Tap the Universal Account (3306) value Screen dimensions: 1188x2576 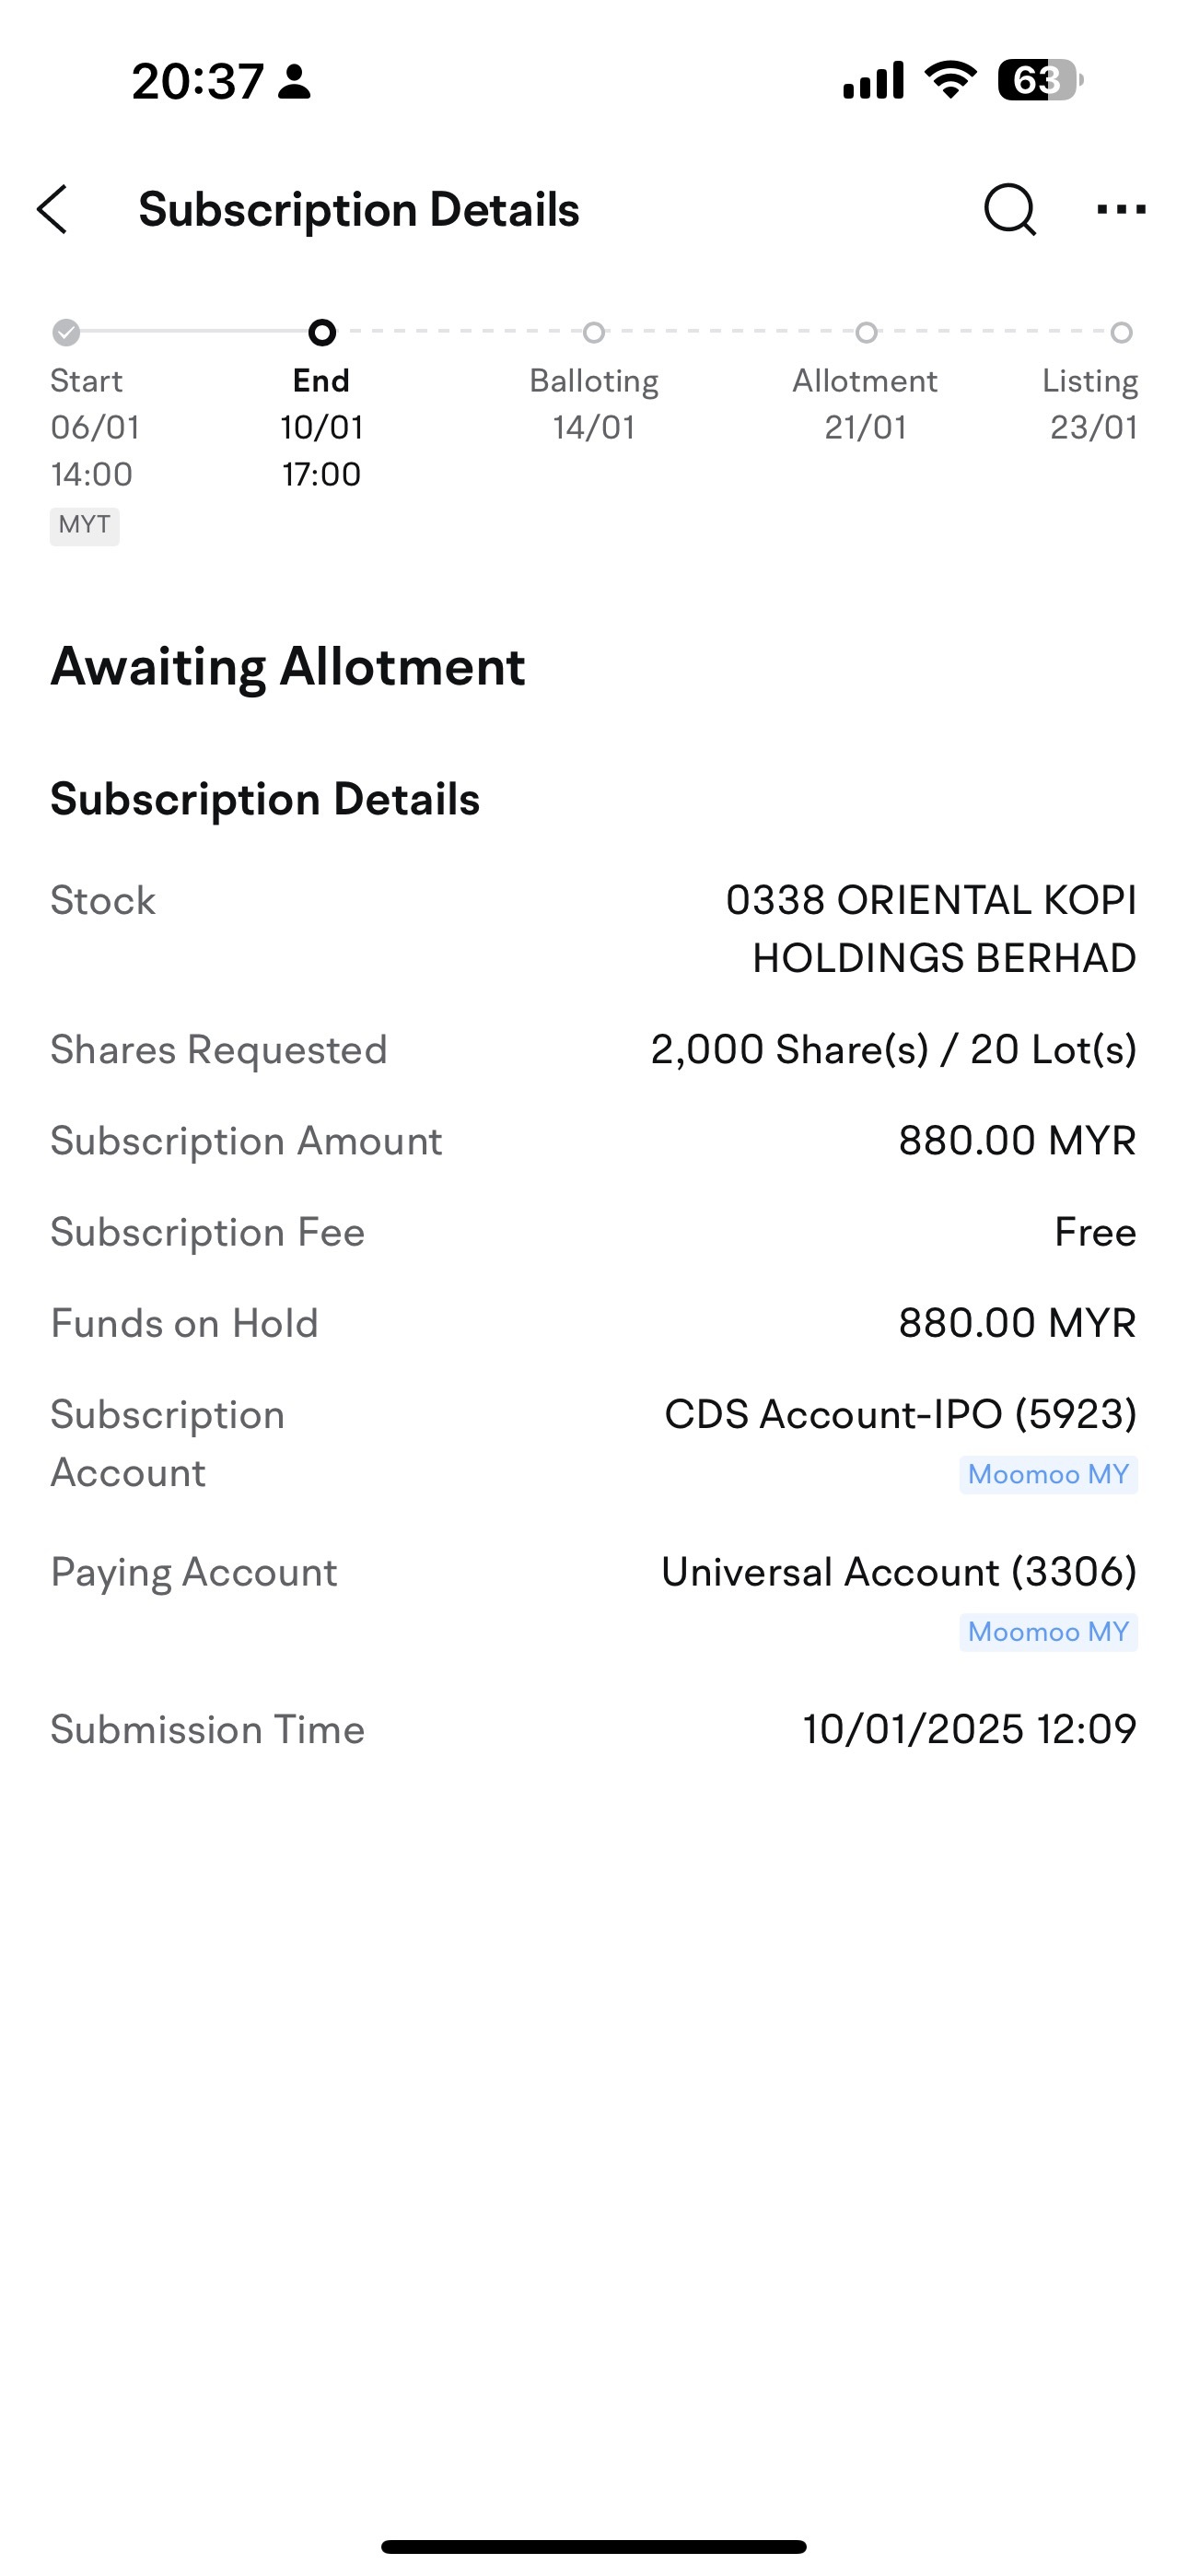pyautogui.click(x=899, y=1572)
